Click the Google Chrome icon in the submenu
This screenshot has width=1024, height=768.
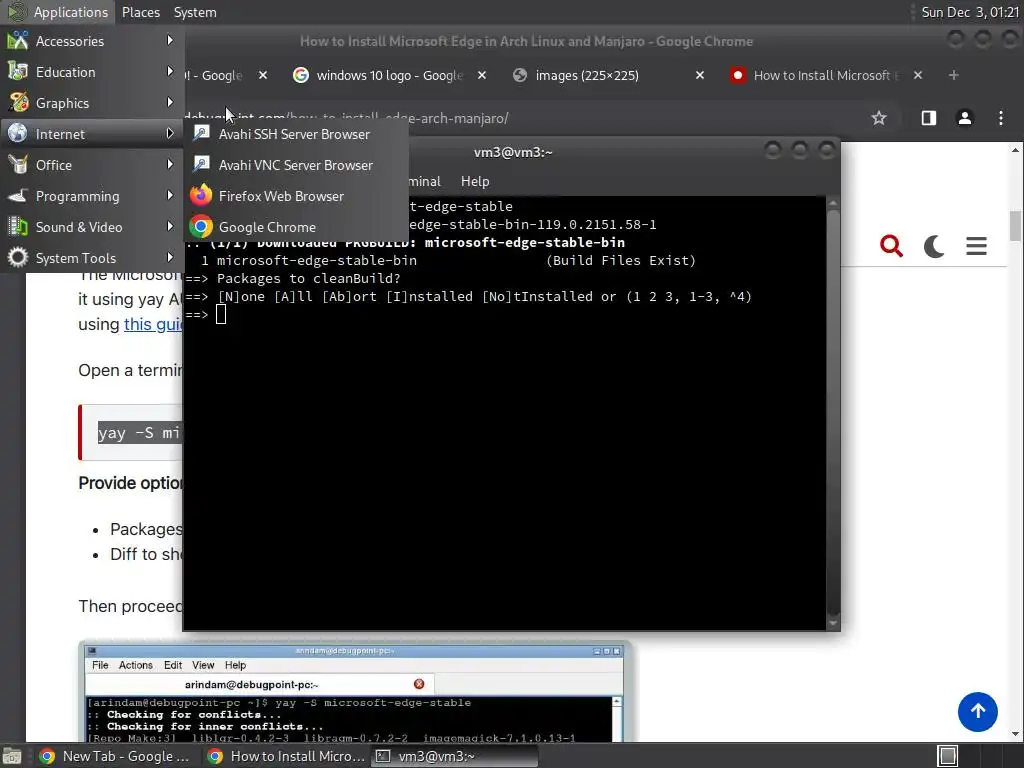(201, 227)
